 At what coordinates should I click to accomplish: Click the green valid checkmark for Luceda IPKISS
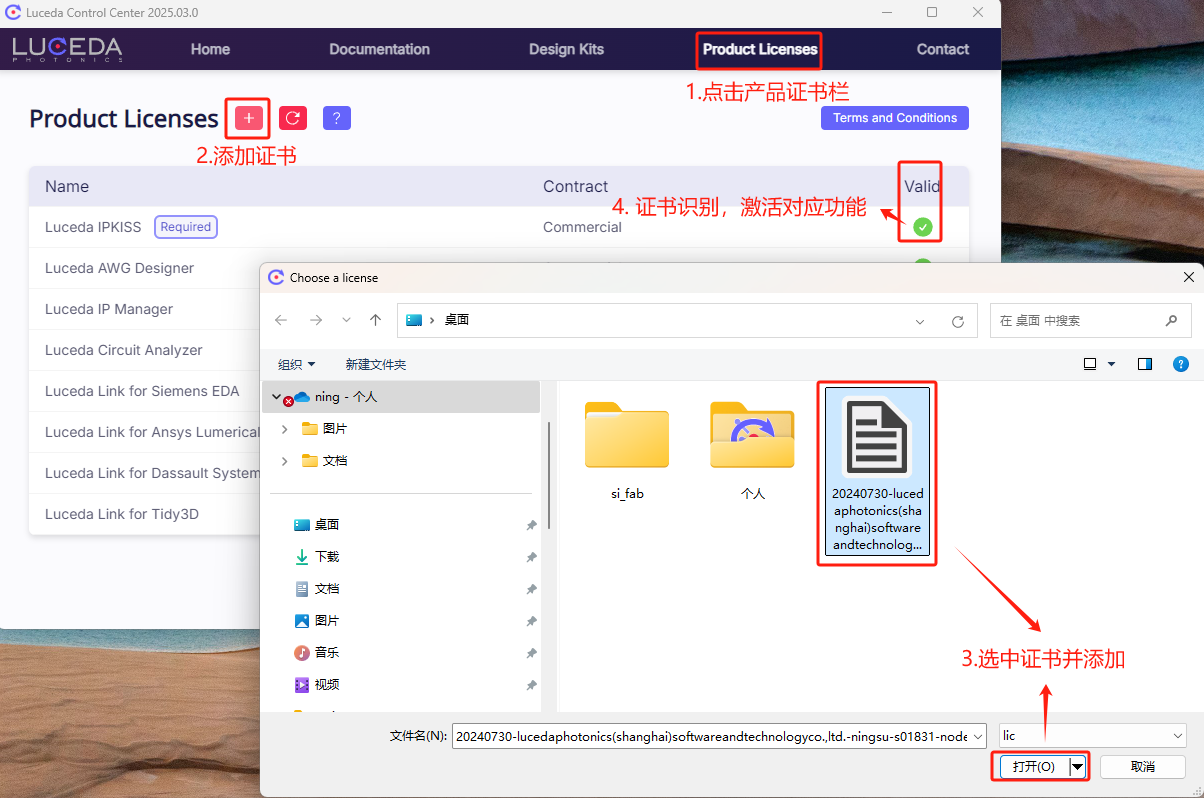pos(923,227)
